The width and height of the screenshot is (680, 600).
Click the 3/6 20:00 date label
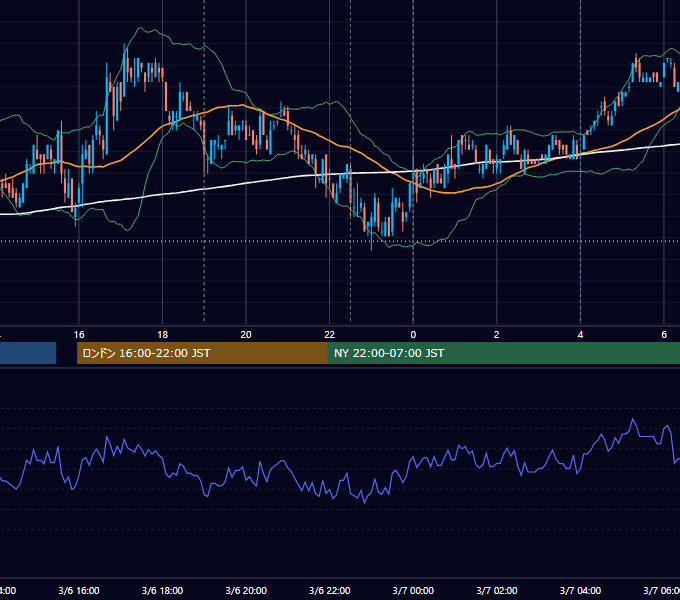coord(246,590)
